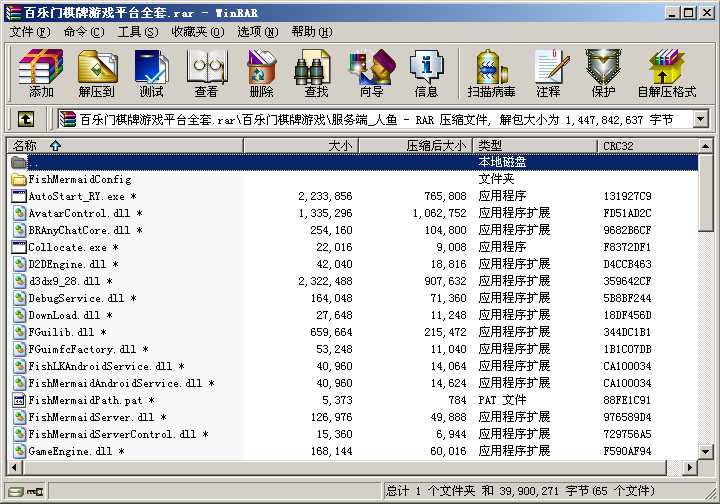Expand the address path dropdown arrow

click(700, 120)
